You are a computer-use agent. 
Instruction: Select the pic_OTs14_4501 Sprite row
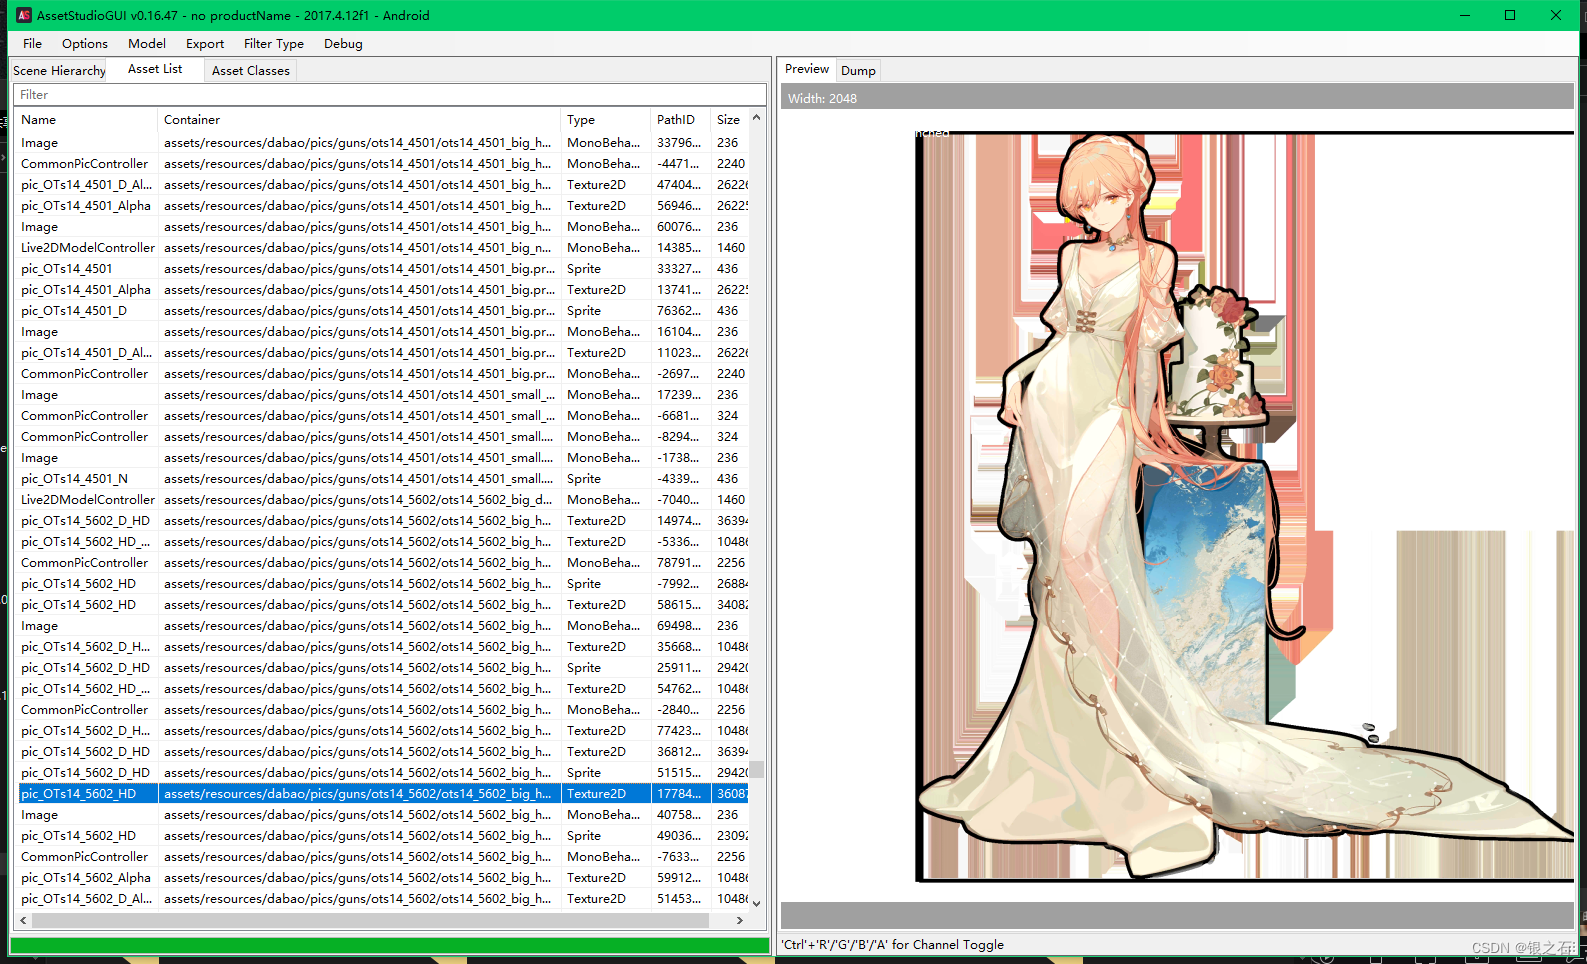383,269
